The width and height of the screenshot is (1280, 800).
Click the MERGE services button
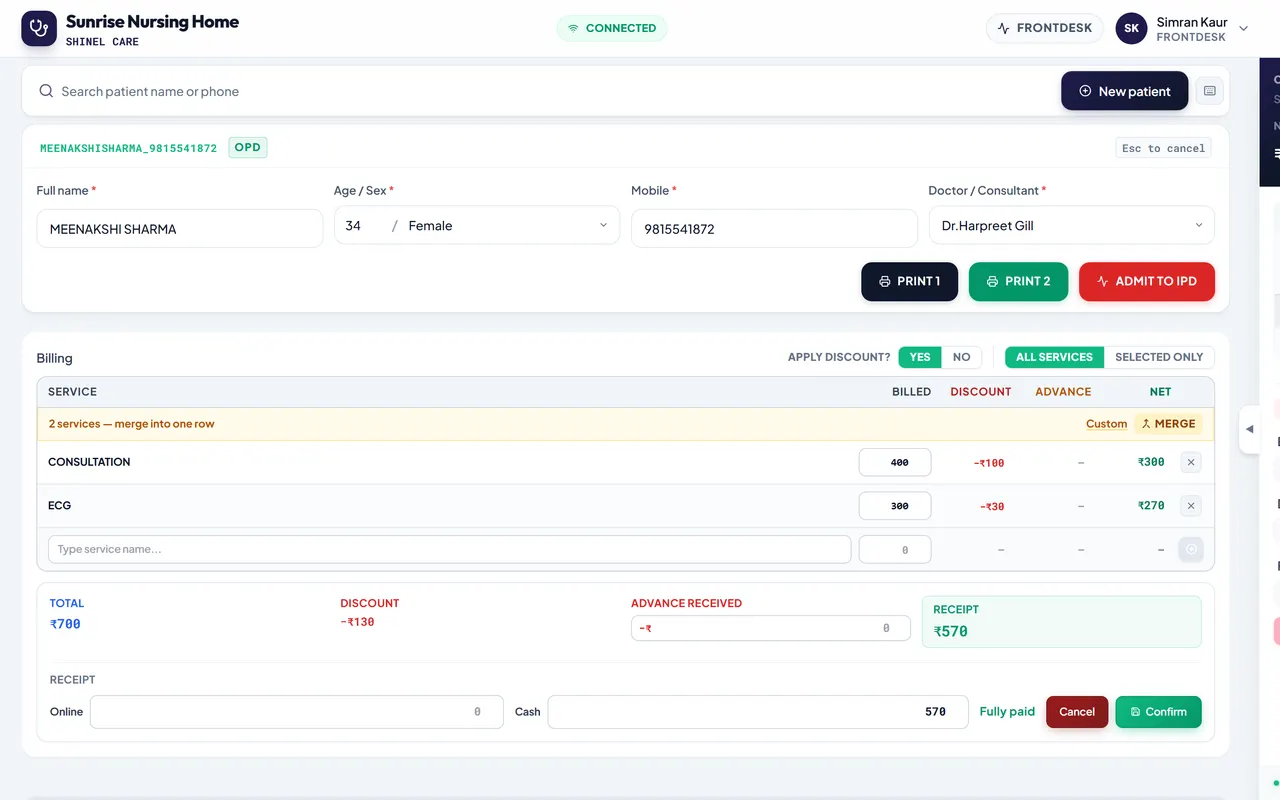pyautogui.click(x=1168, y=424)
